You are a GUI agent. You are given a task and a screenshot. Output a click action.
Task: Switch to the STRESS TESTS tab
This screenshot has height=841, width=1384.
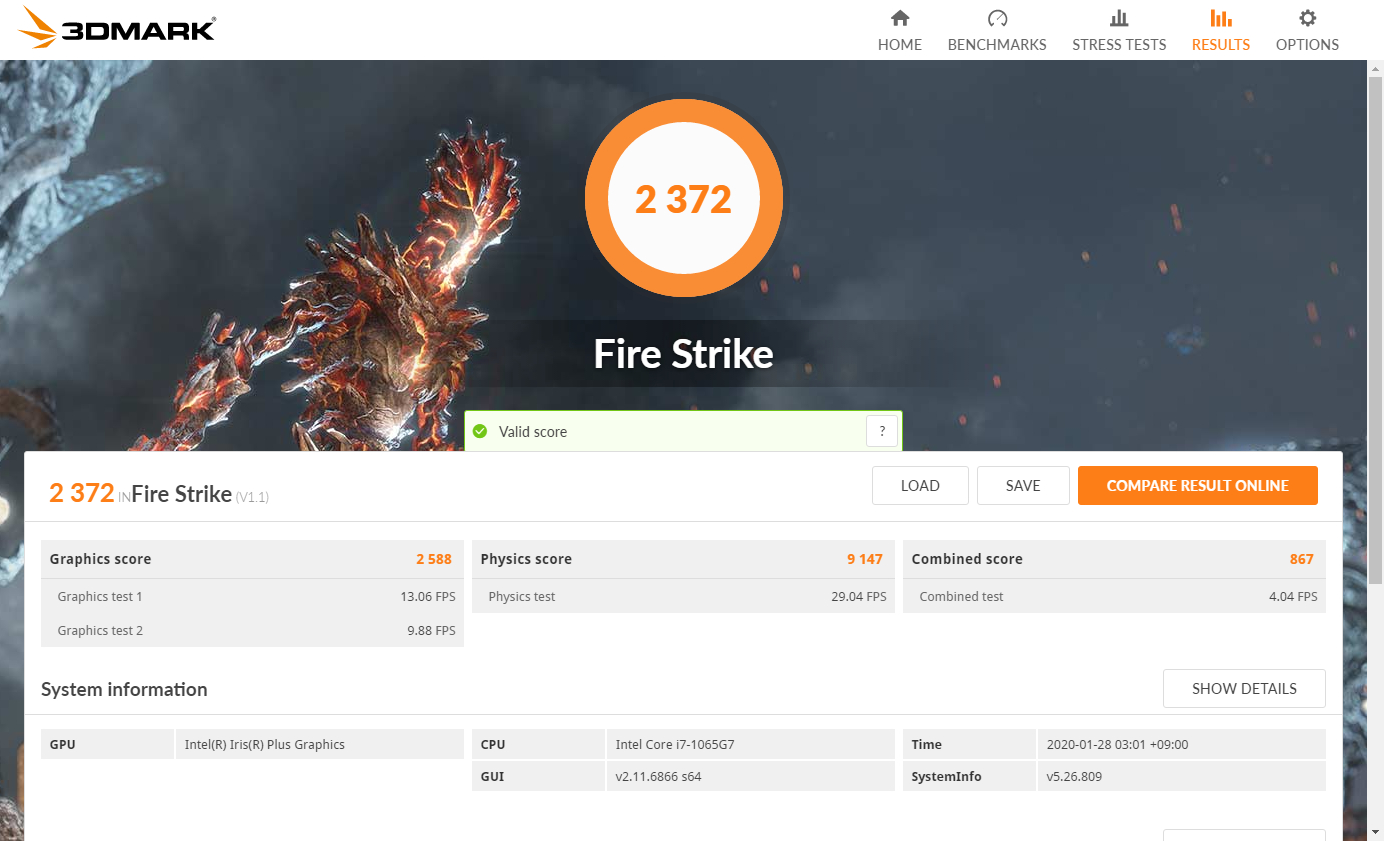(x=1119, y=44)
